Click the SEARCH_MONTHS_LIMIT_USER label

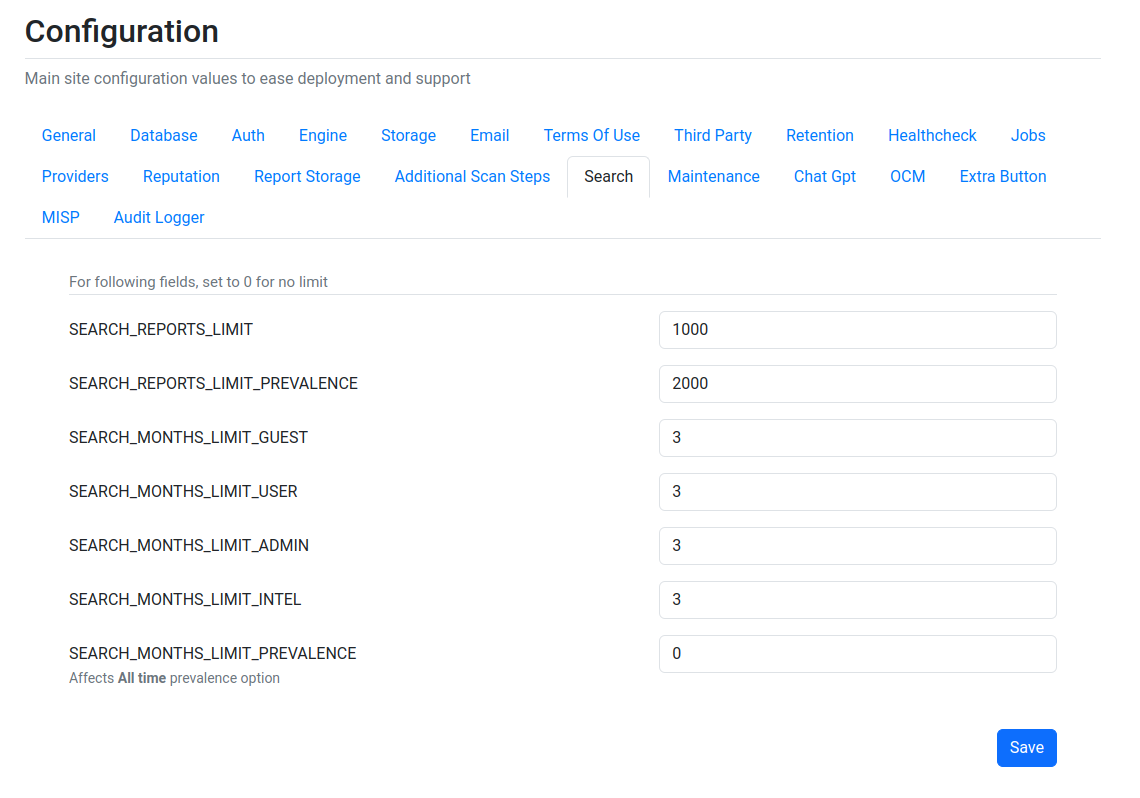pyautogui.click(x=183, y=492)
